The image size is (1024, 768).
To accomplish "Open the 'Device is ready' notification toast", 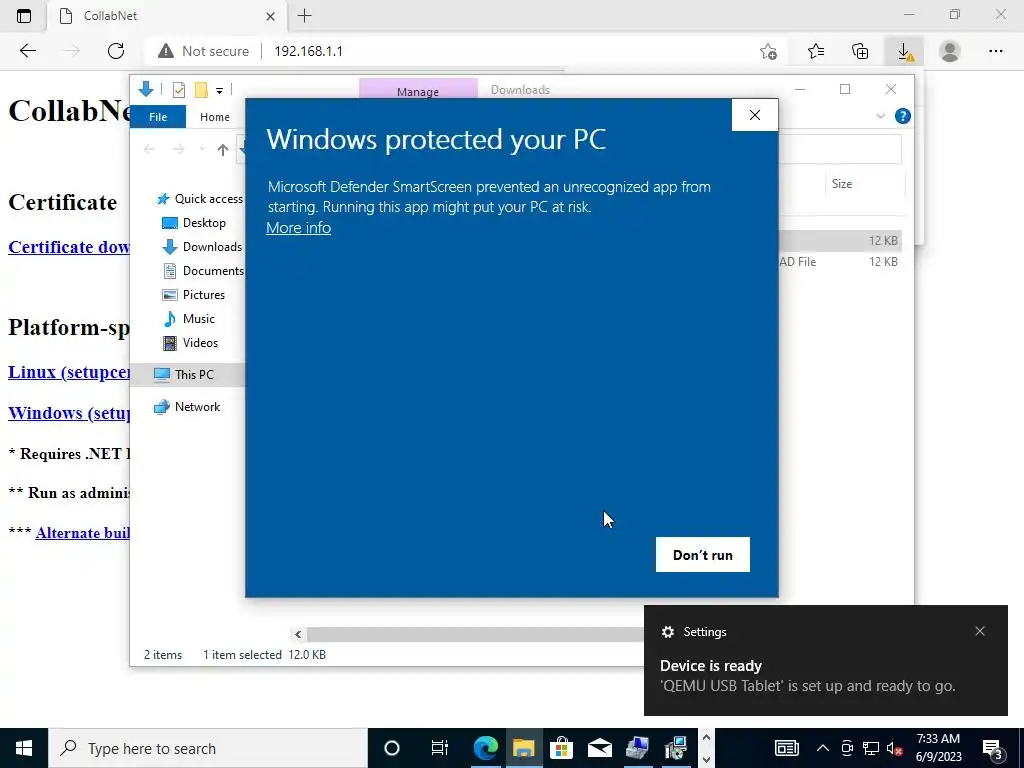I will click(825, 660).
